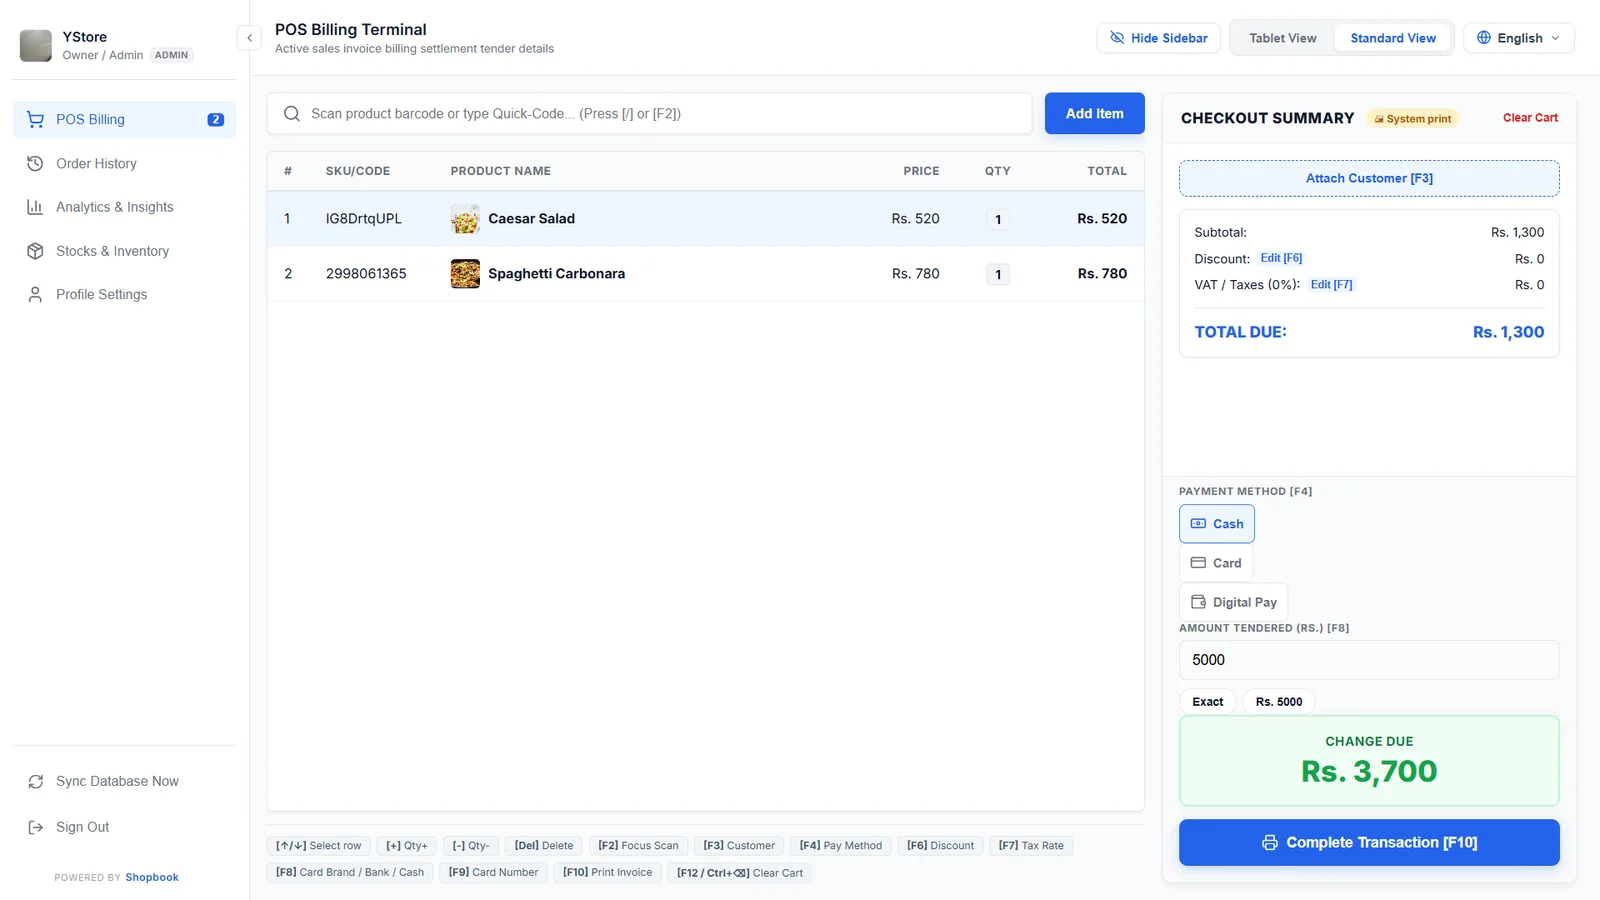Click the [Del] Delete shortcut hint
Image resolution: width=1600 pixels, height=900 pixels.
coord(544,846)
